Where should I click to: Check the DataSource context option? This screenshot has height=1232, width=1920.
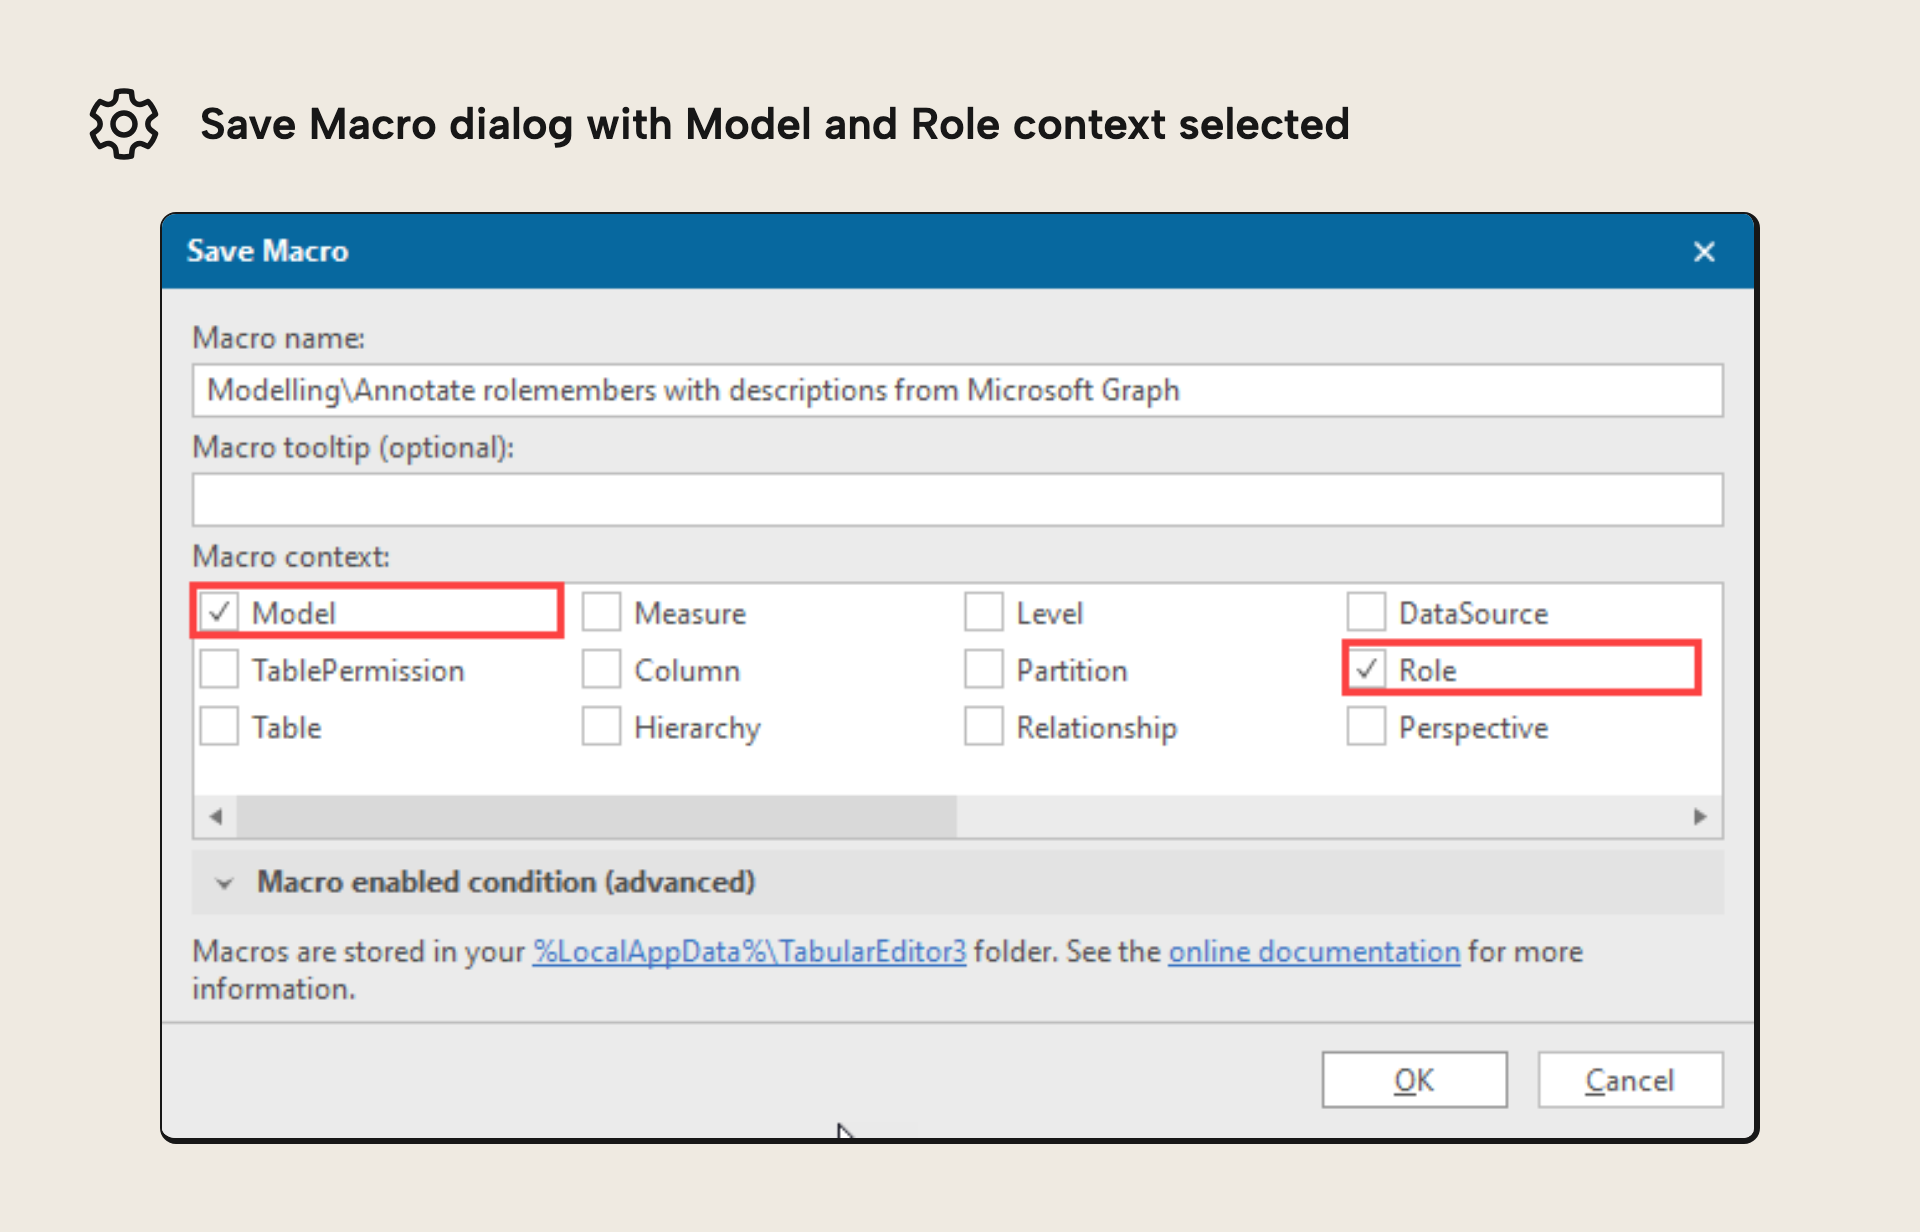tap(1366, 612)
